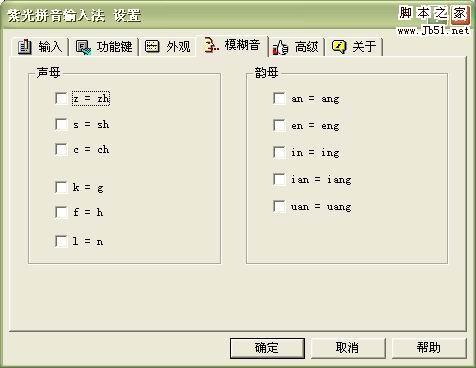Open the 功能键 tab

(x=104, y=47)
